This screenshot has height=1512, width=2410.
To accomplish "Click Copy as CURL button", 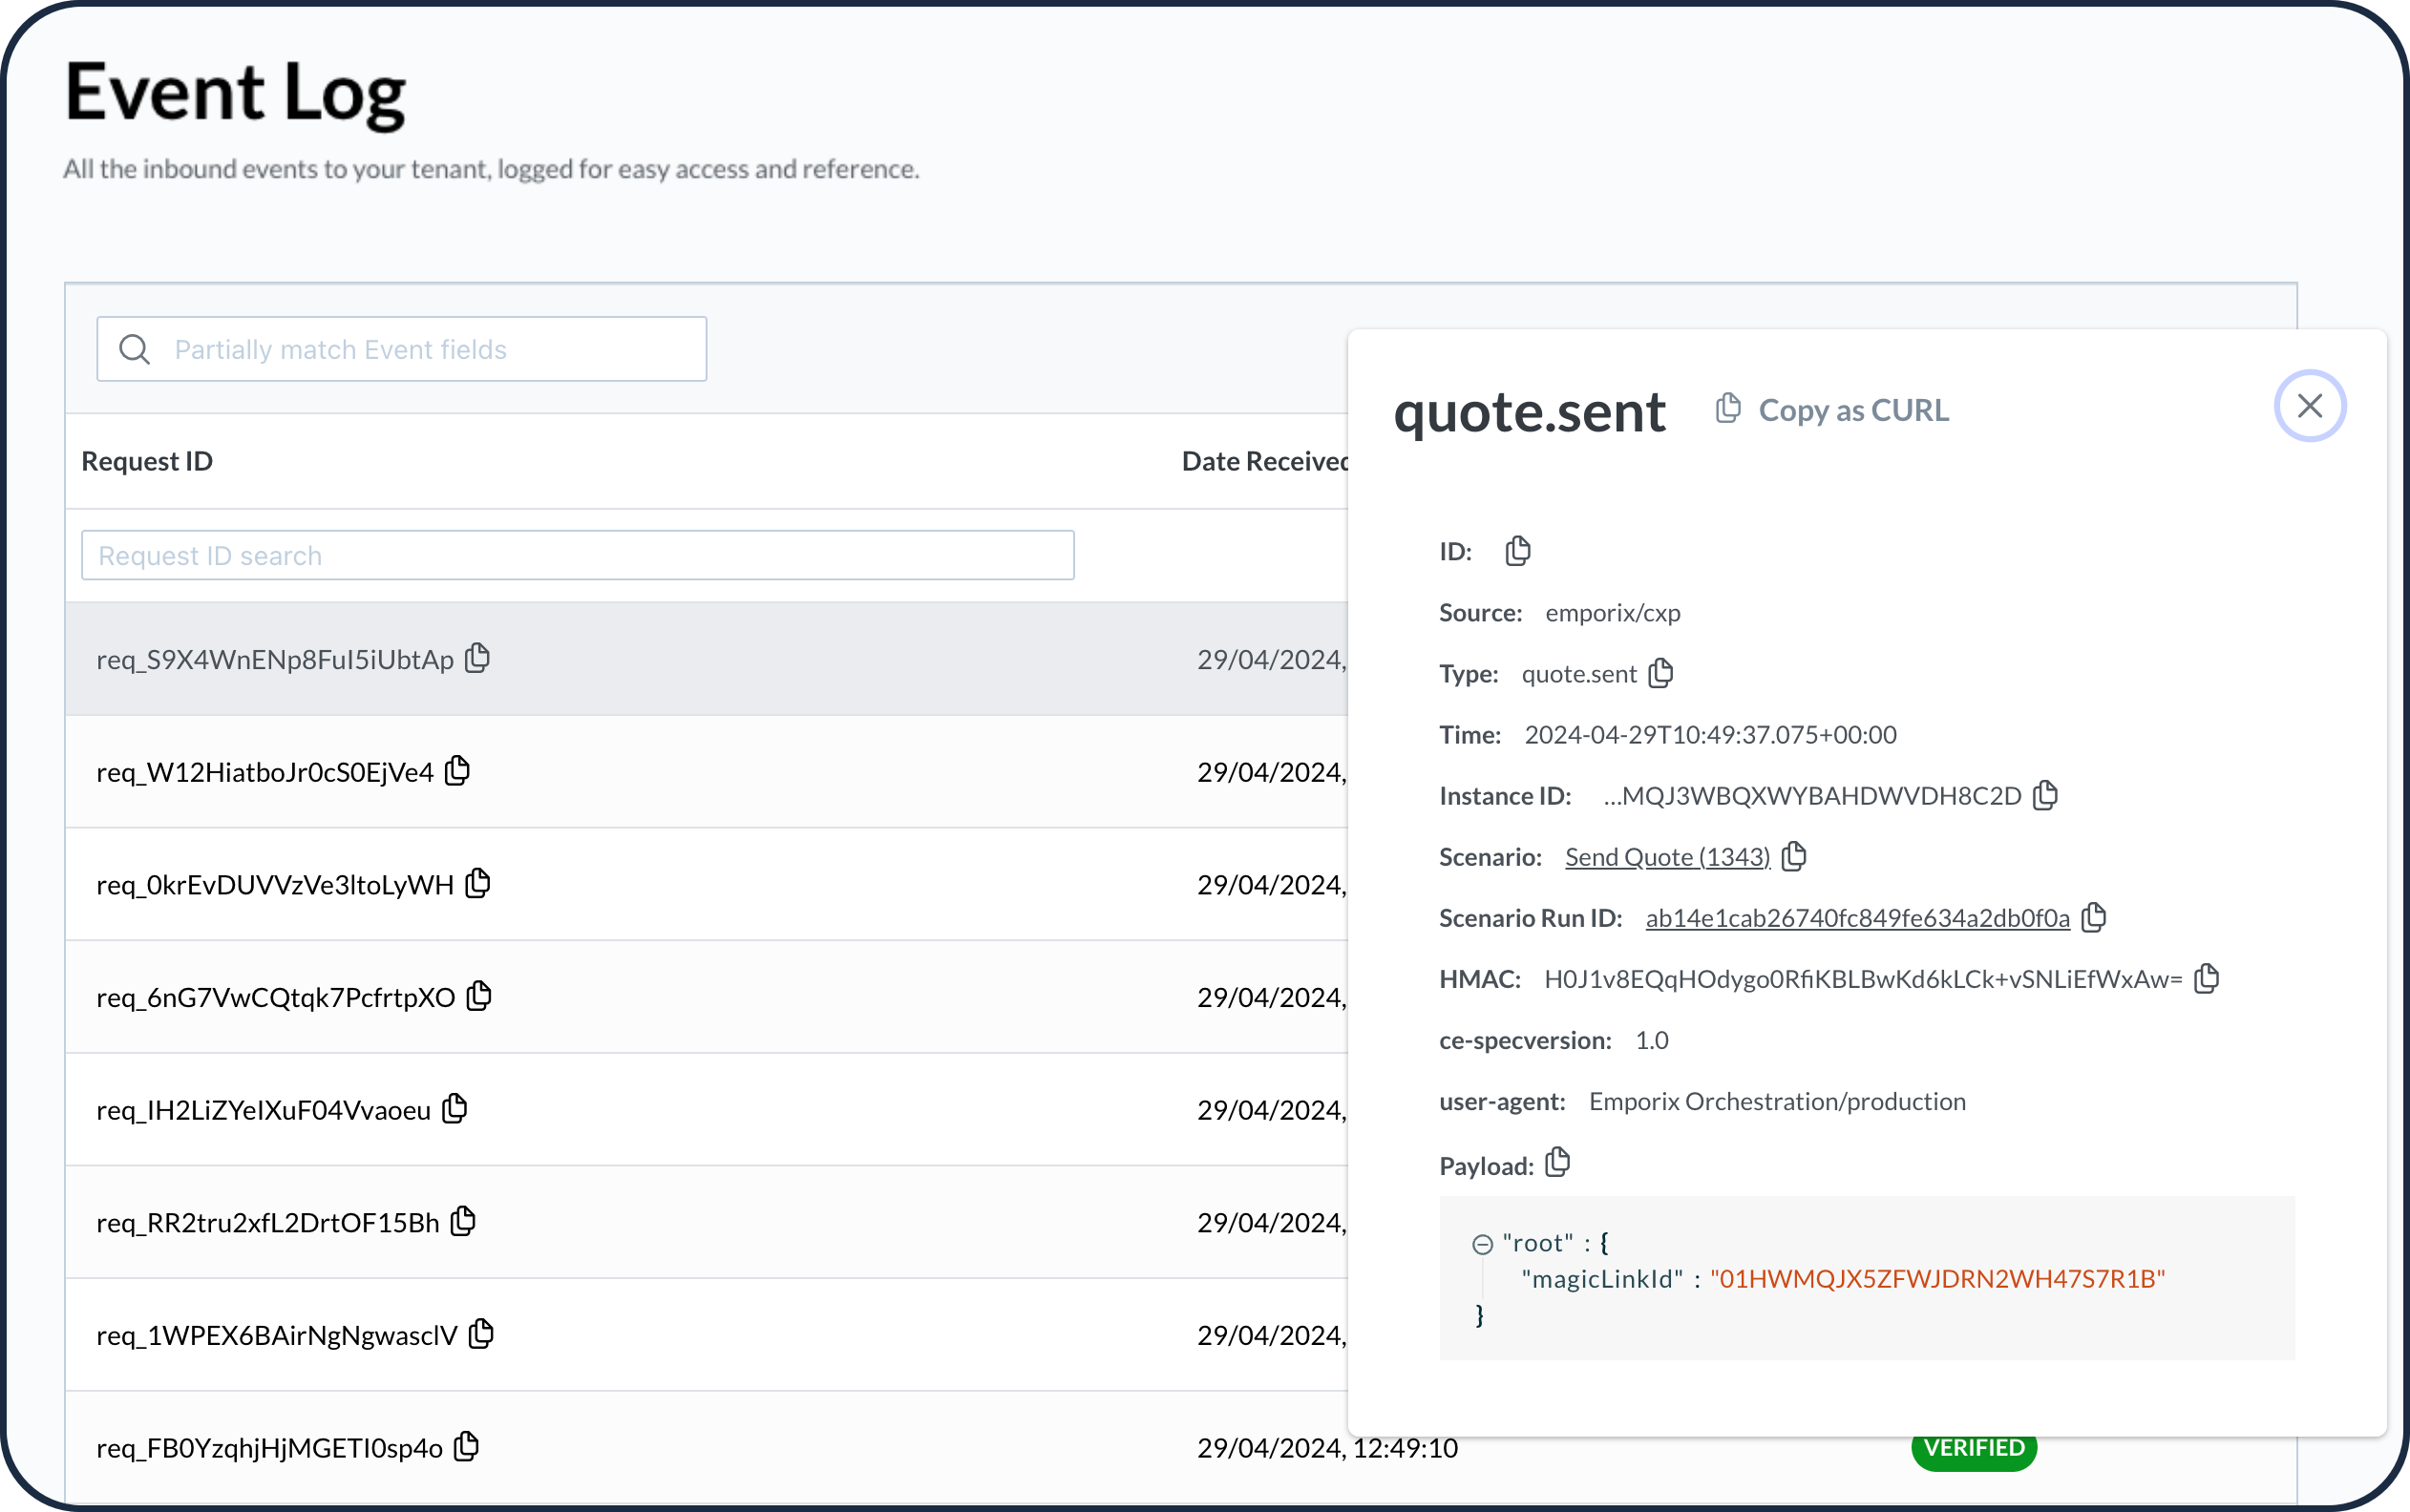I will 1832,410.
